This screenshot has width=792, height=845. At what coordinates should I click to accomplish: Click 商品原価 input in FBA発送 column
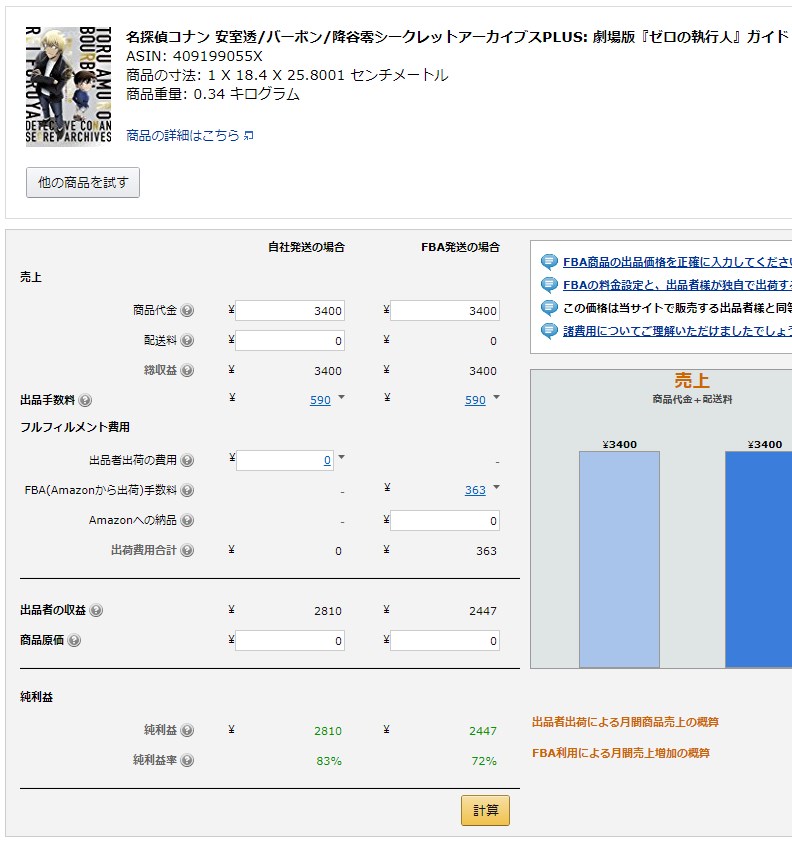coord(445,641)
